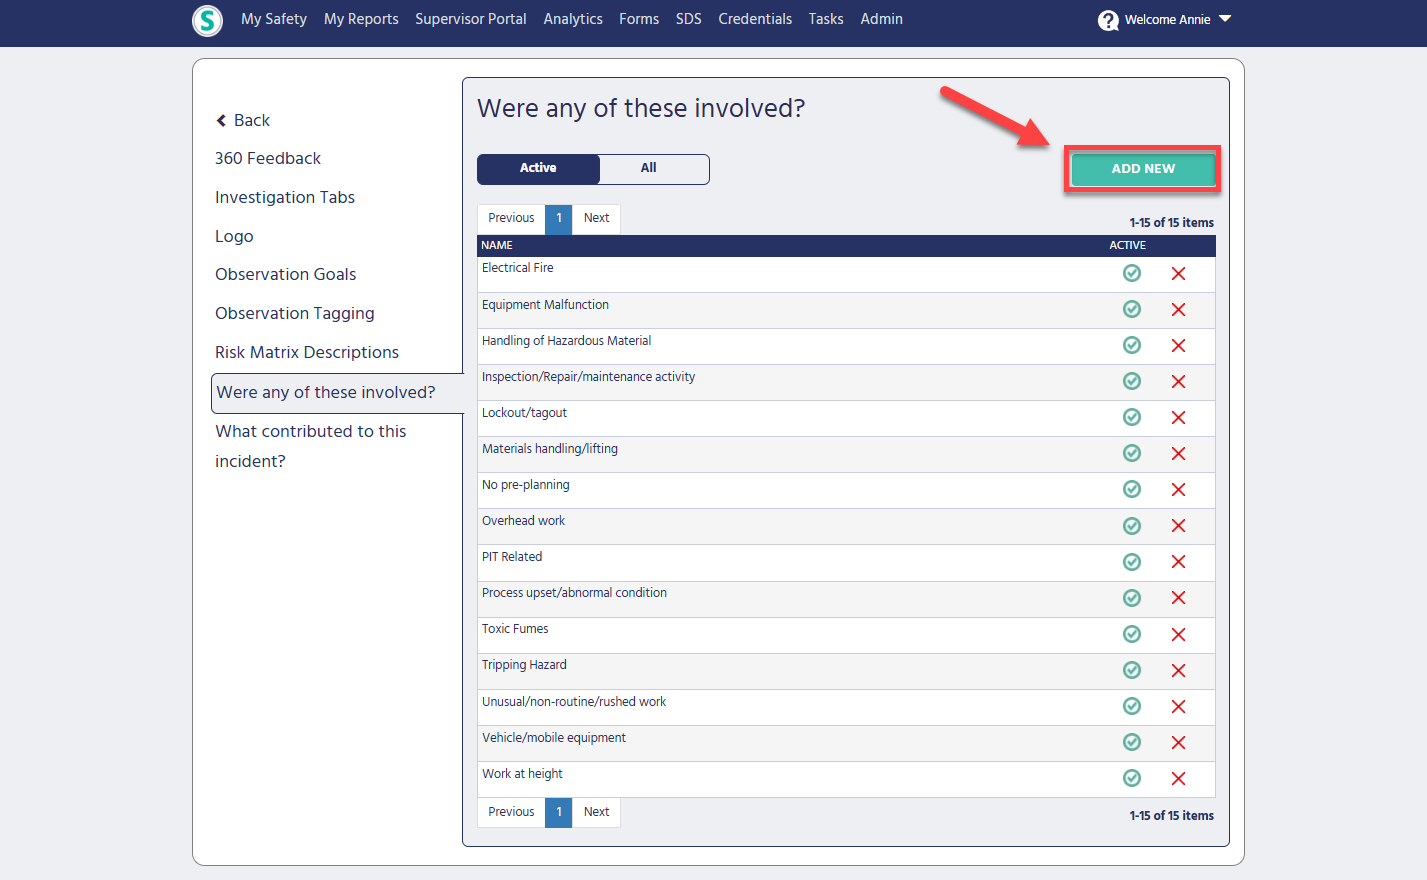
Task: Click top Previous pagination button
Action: pyautogui.click(x=511, y=219)
